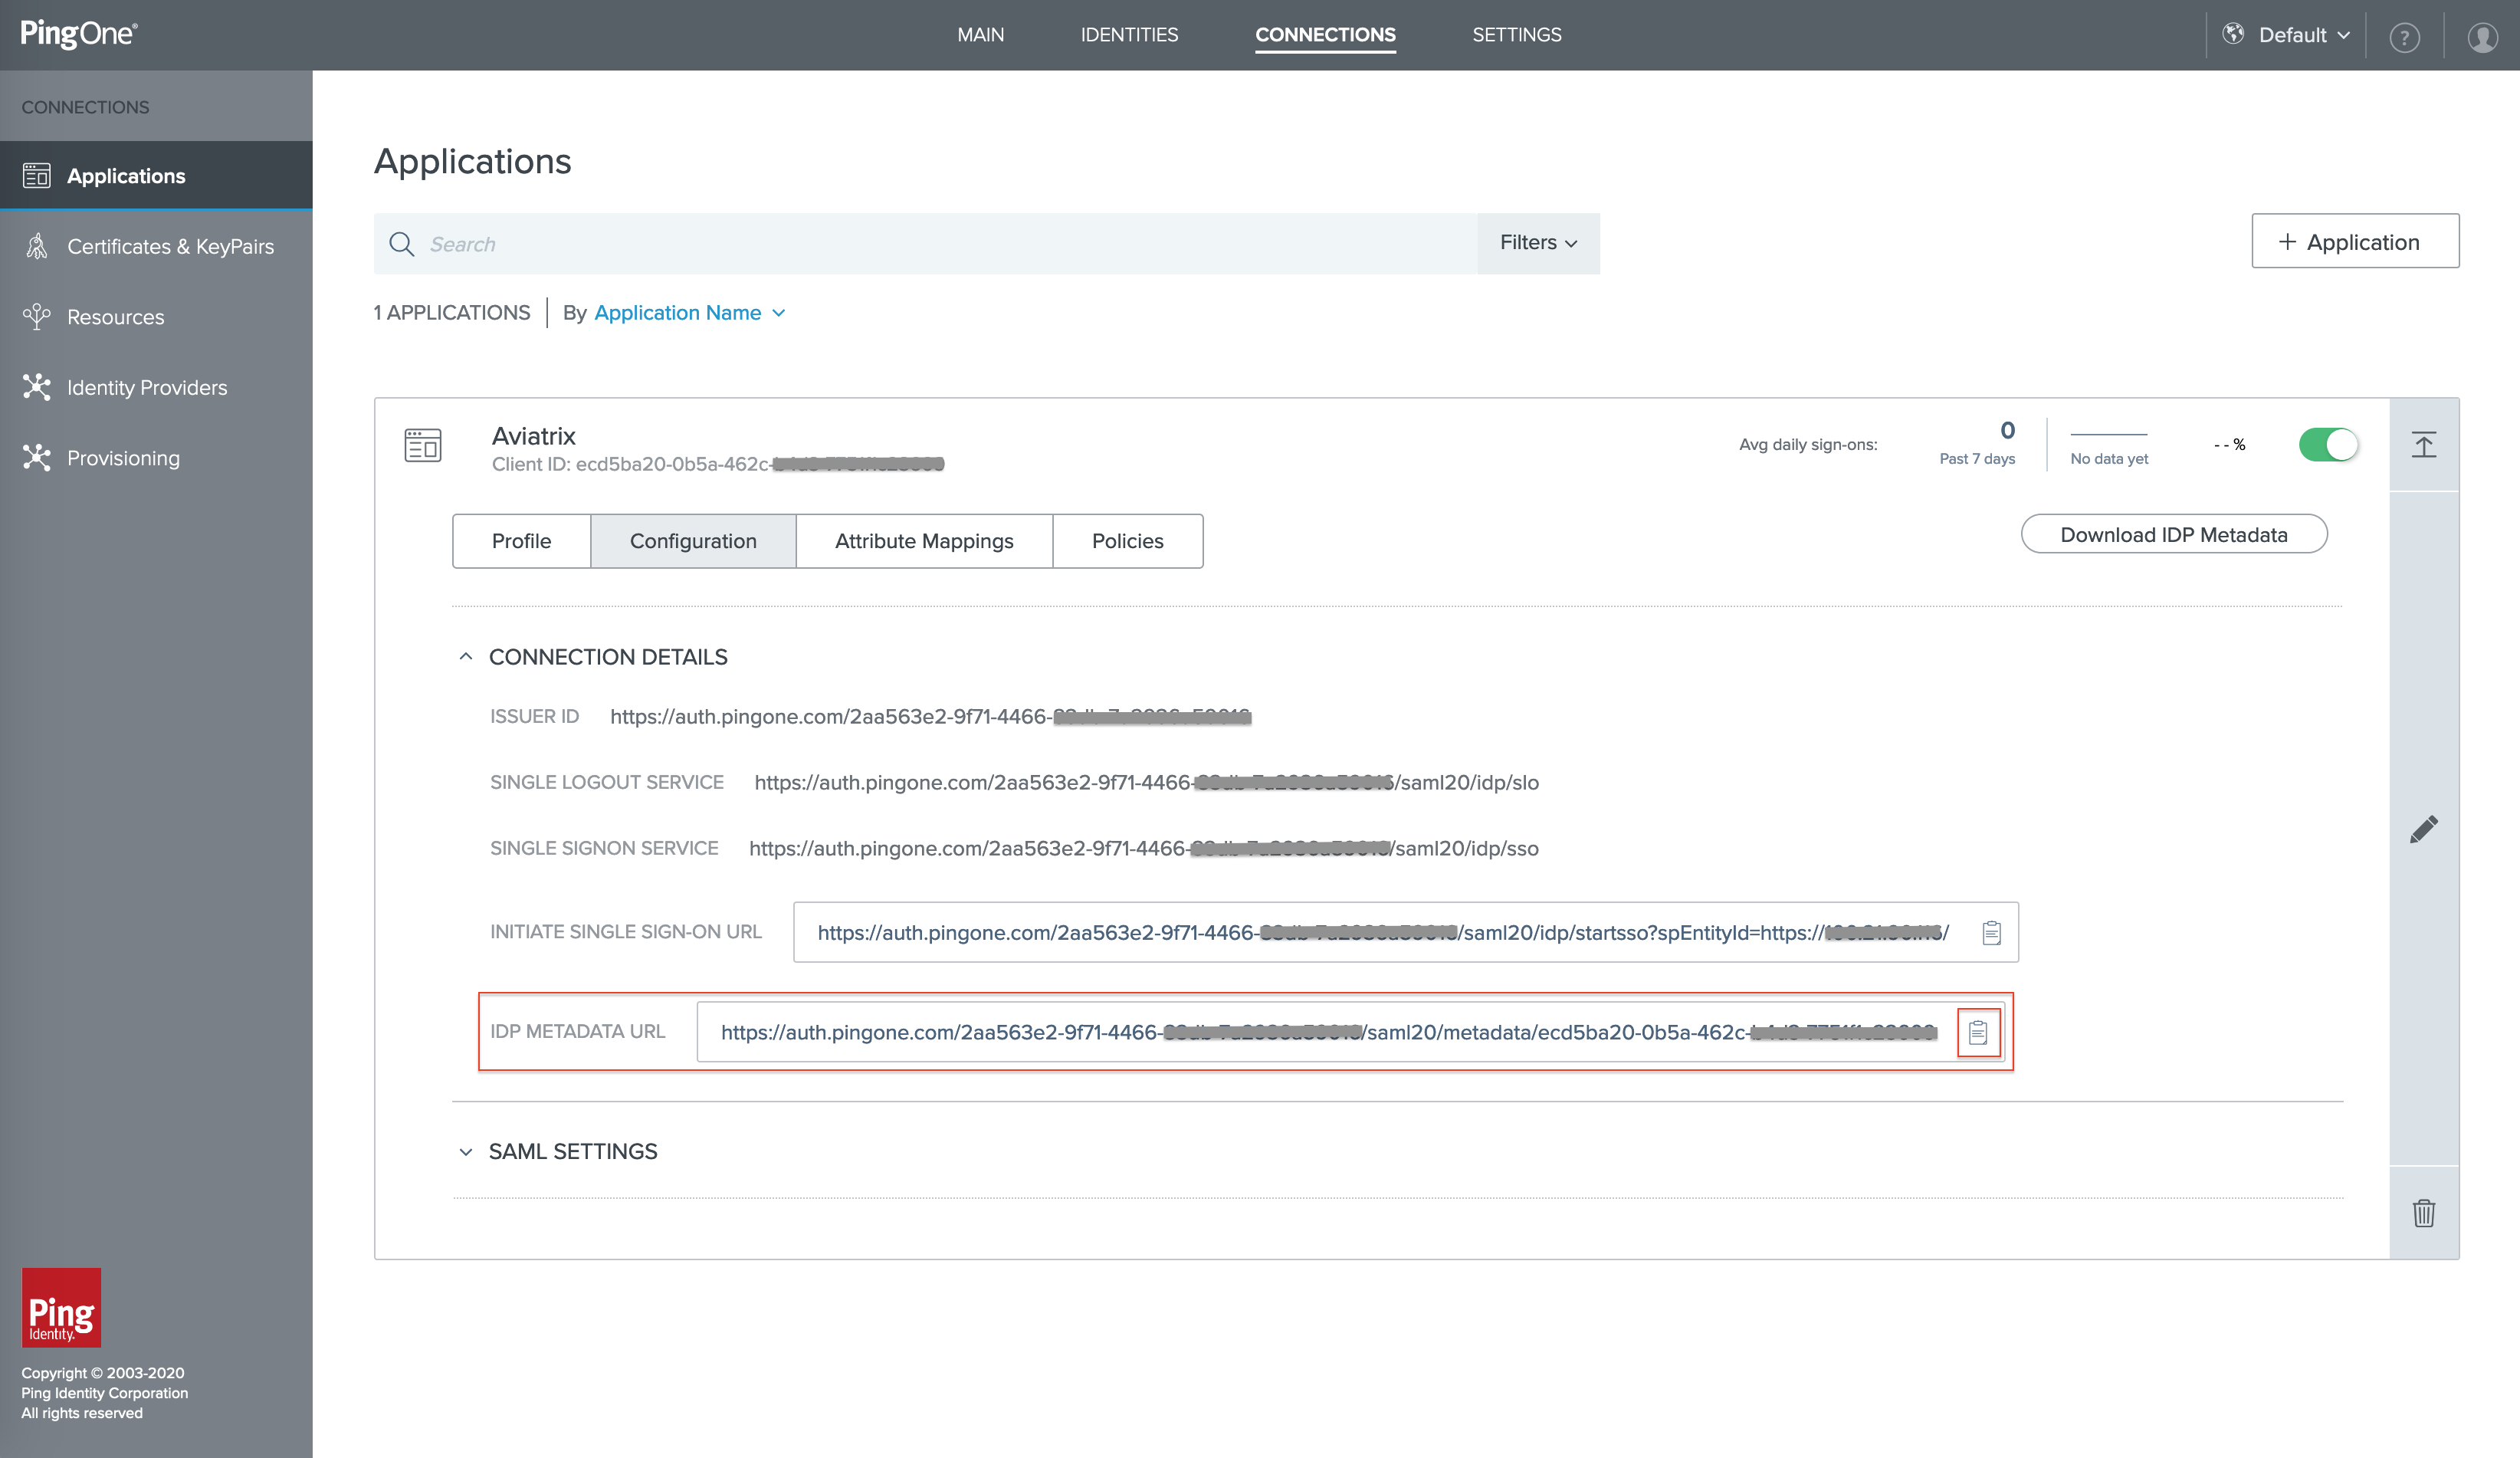Click into the Search field
The image size is (2520, 1458).
[x=925, y=243]
